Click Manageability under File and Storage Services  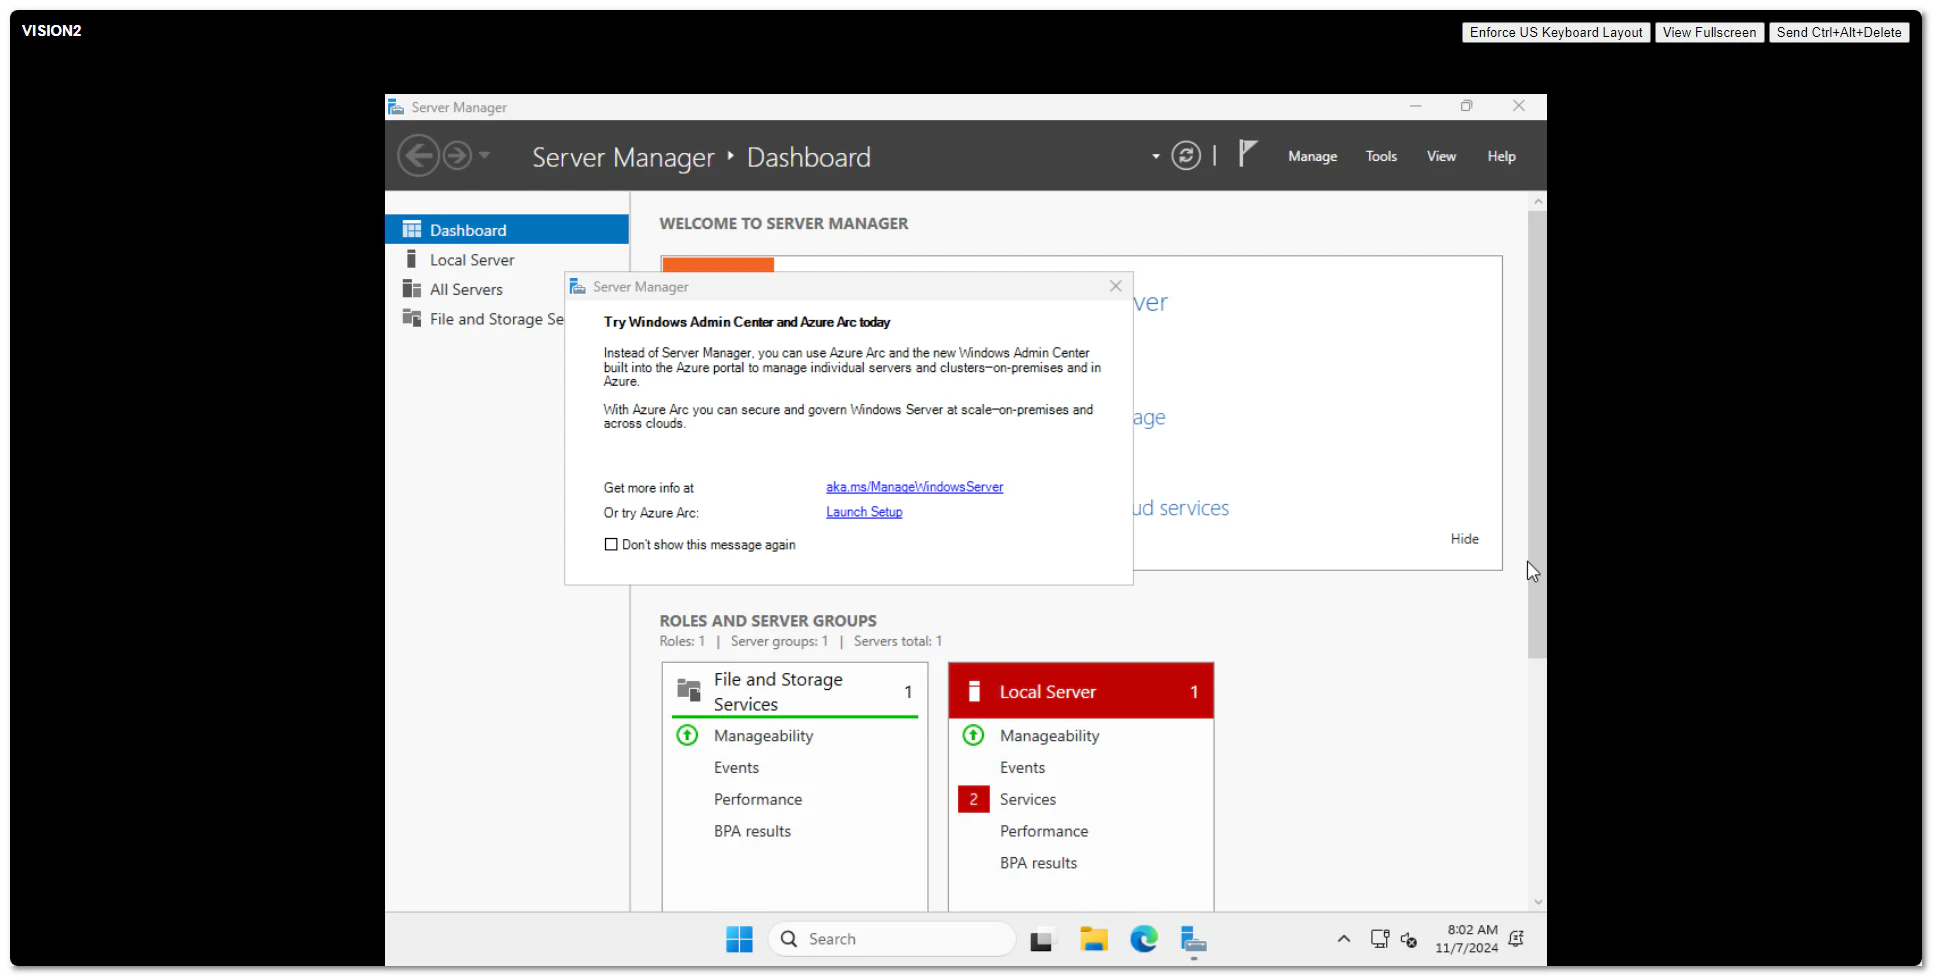(x=763, y=736)
